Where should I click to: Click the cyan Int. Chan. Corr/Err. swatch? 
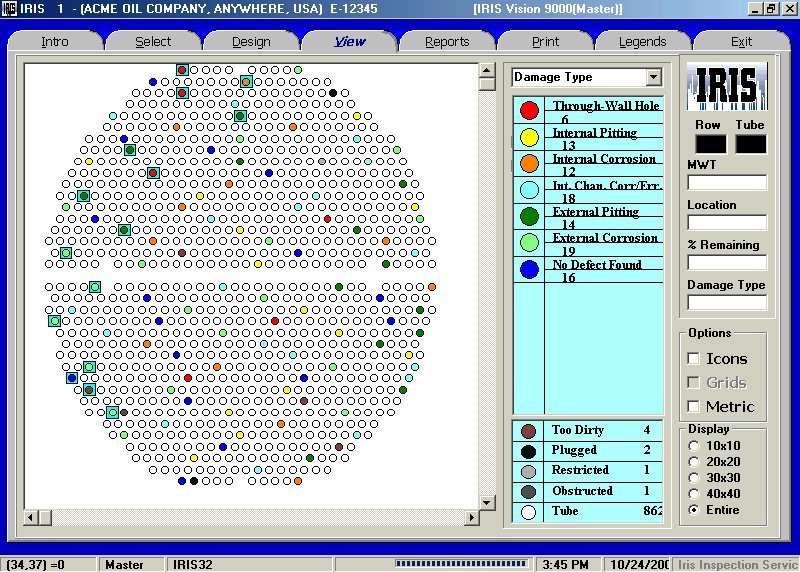click(x=529, y=190)
